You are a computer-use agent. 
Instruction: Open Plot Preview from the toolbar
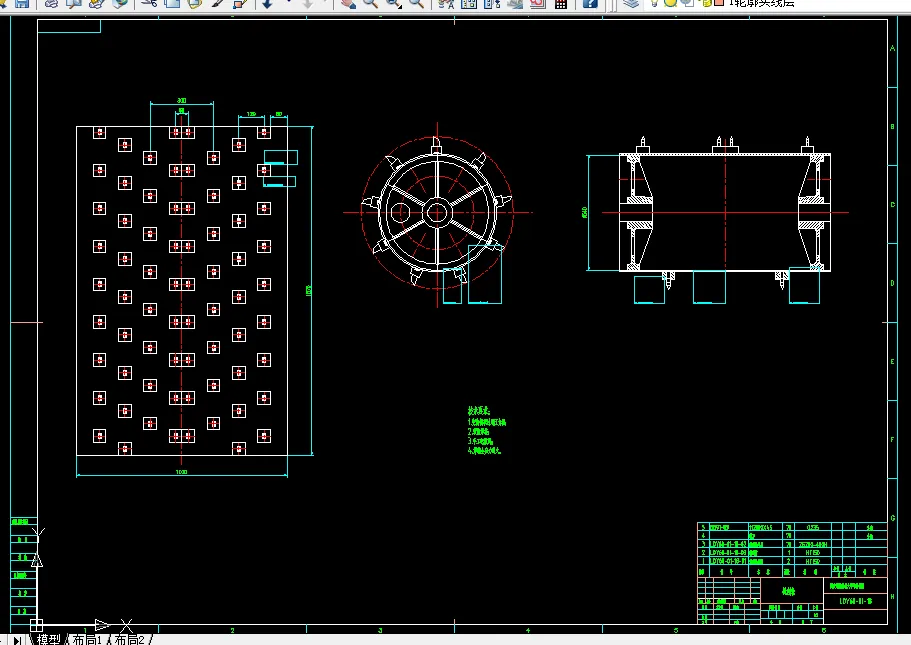(74, 3)
